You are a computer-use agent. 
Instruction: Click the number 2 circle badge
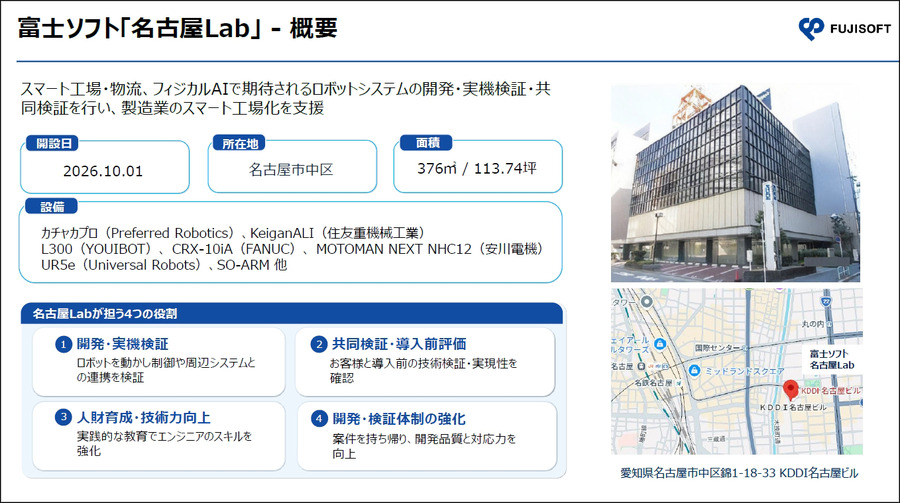pyautogui.click(x=319, y=345)
